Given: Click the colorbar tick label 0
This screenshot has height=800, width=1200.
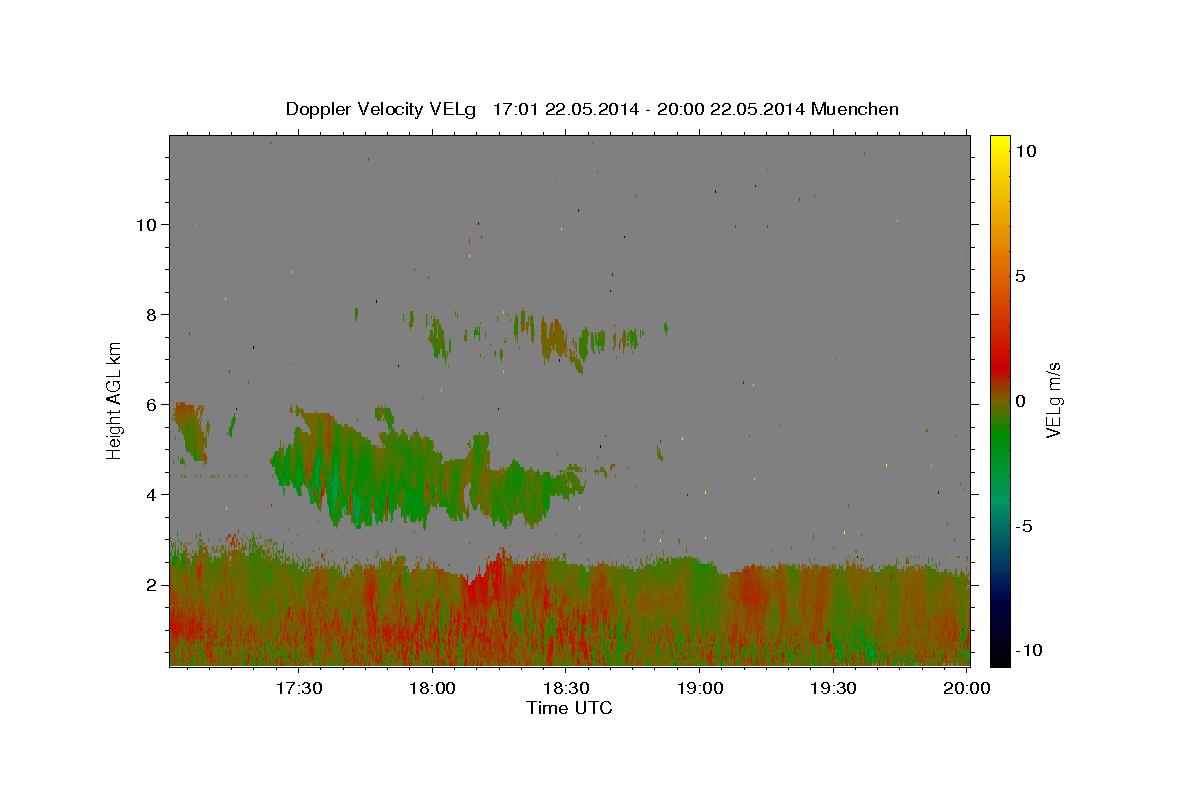Looking at the screenshot, I should 1020,401.
